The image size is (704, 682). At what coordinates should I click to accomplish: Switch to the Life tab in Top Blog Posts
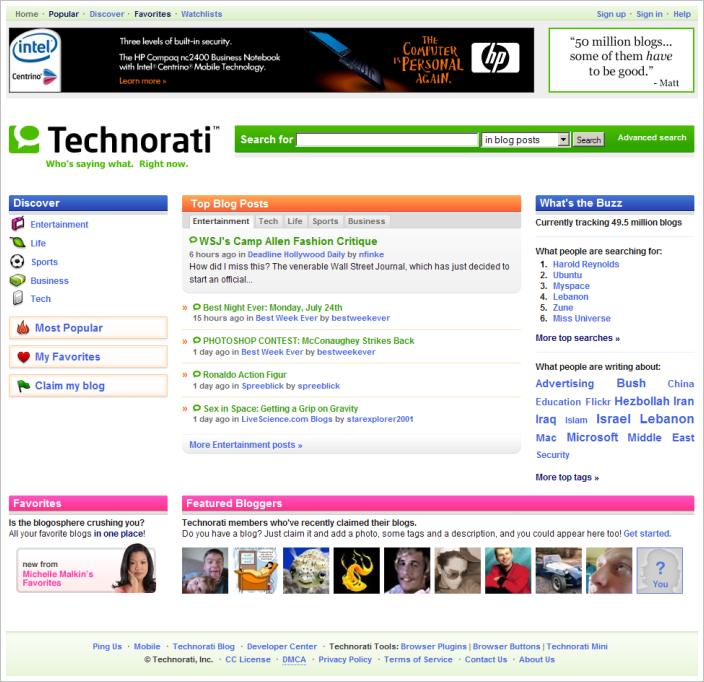click(295, 221)
